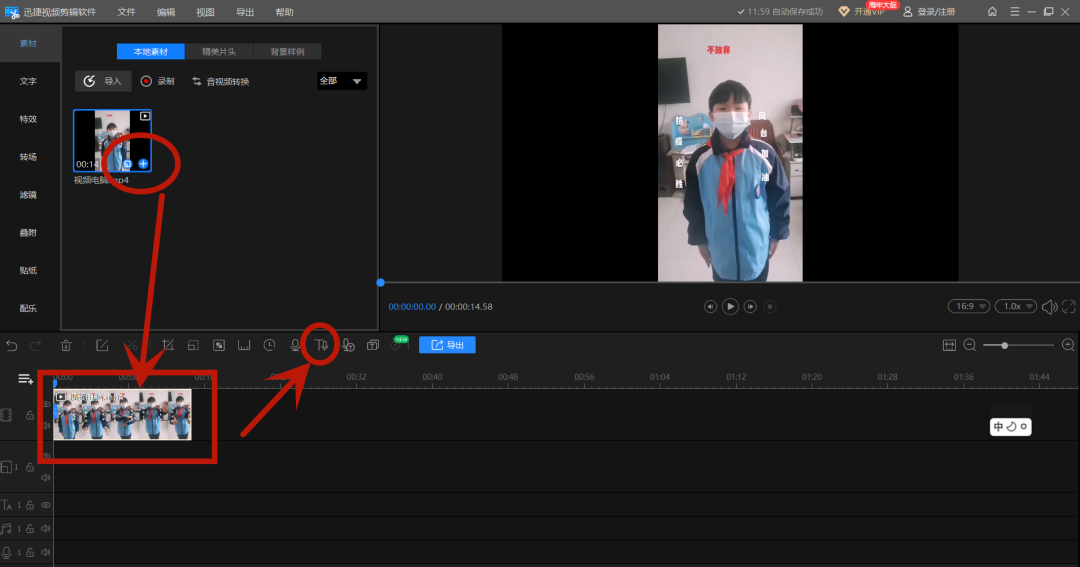Mute the picture-in-picture track audio
1080x567 pixels.
[x=45, y=477]
